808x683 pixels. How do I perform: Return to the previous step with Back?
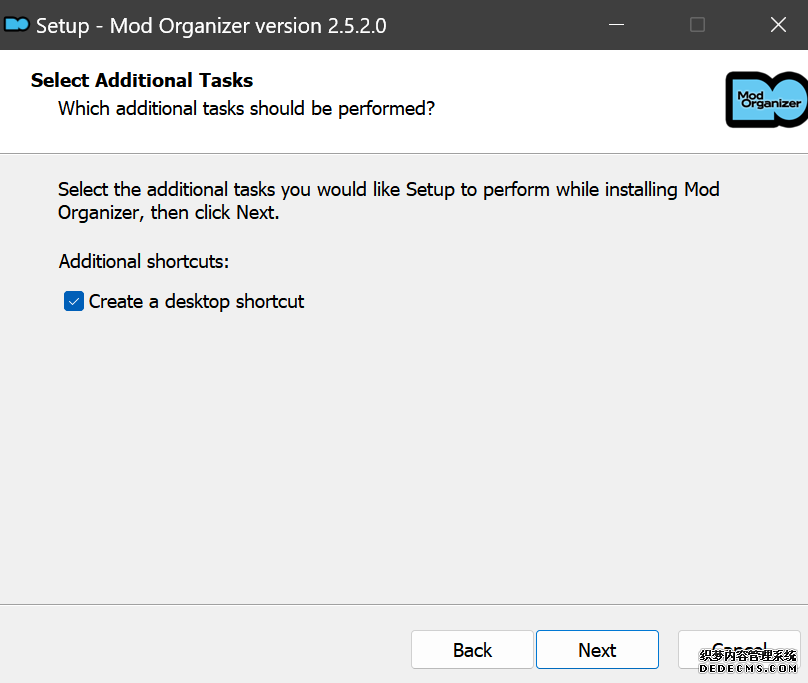pyautogui.click(x=472, y=650)
